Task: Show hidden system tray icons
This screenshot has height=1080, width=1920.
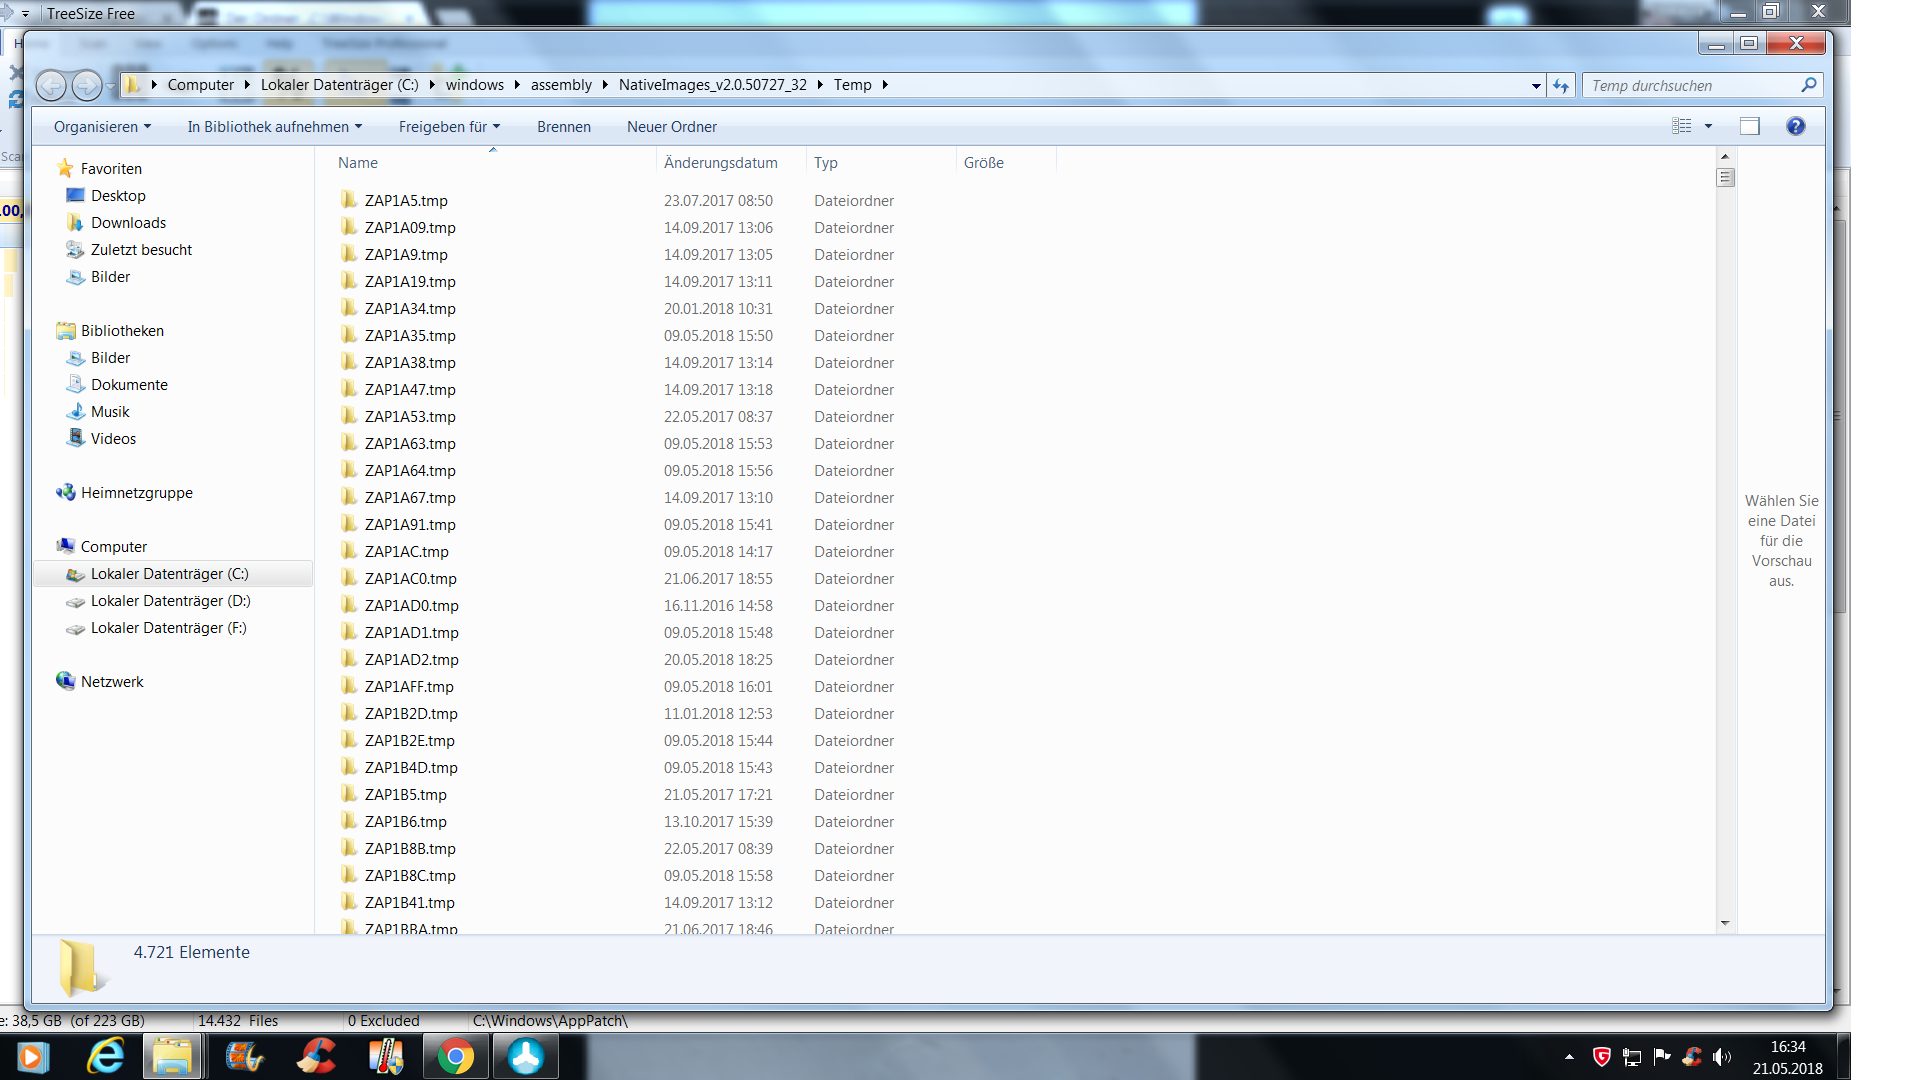Action: click(1569, 1056)
